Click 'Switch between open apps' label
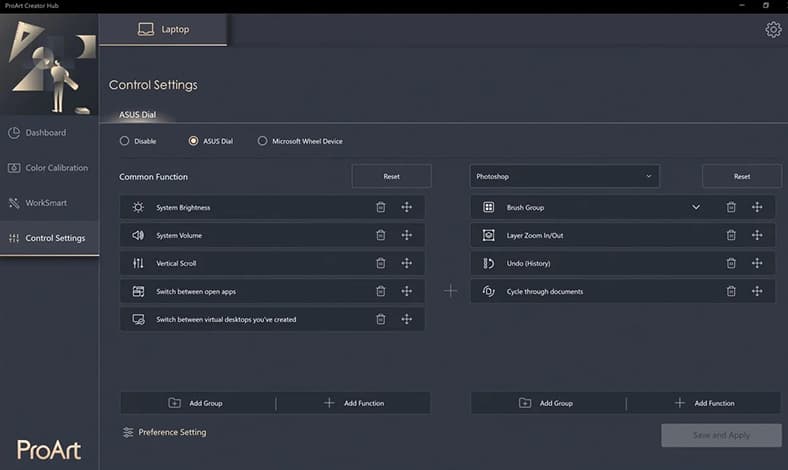 click(196, 292)
